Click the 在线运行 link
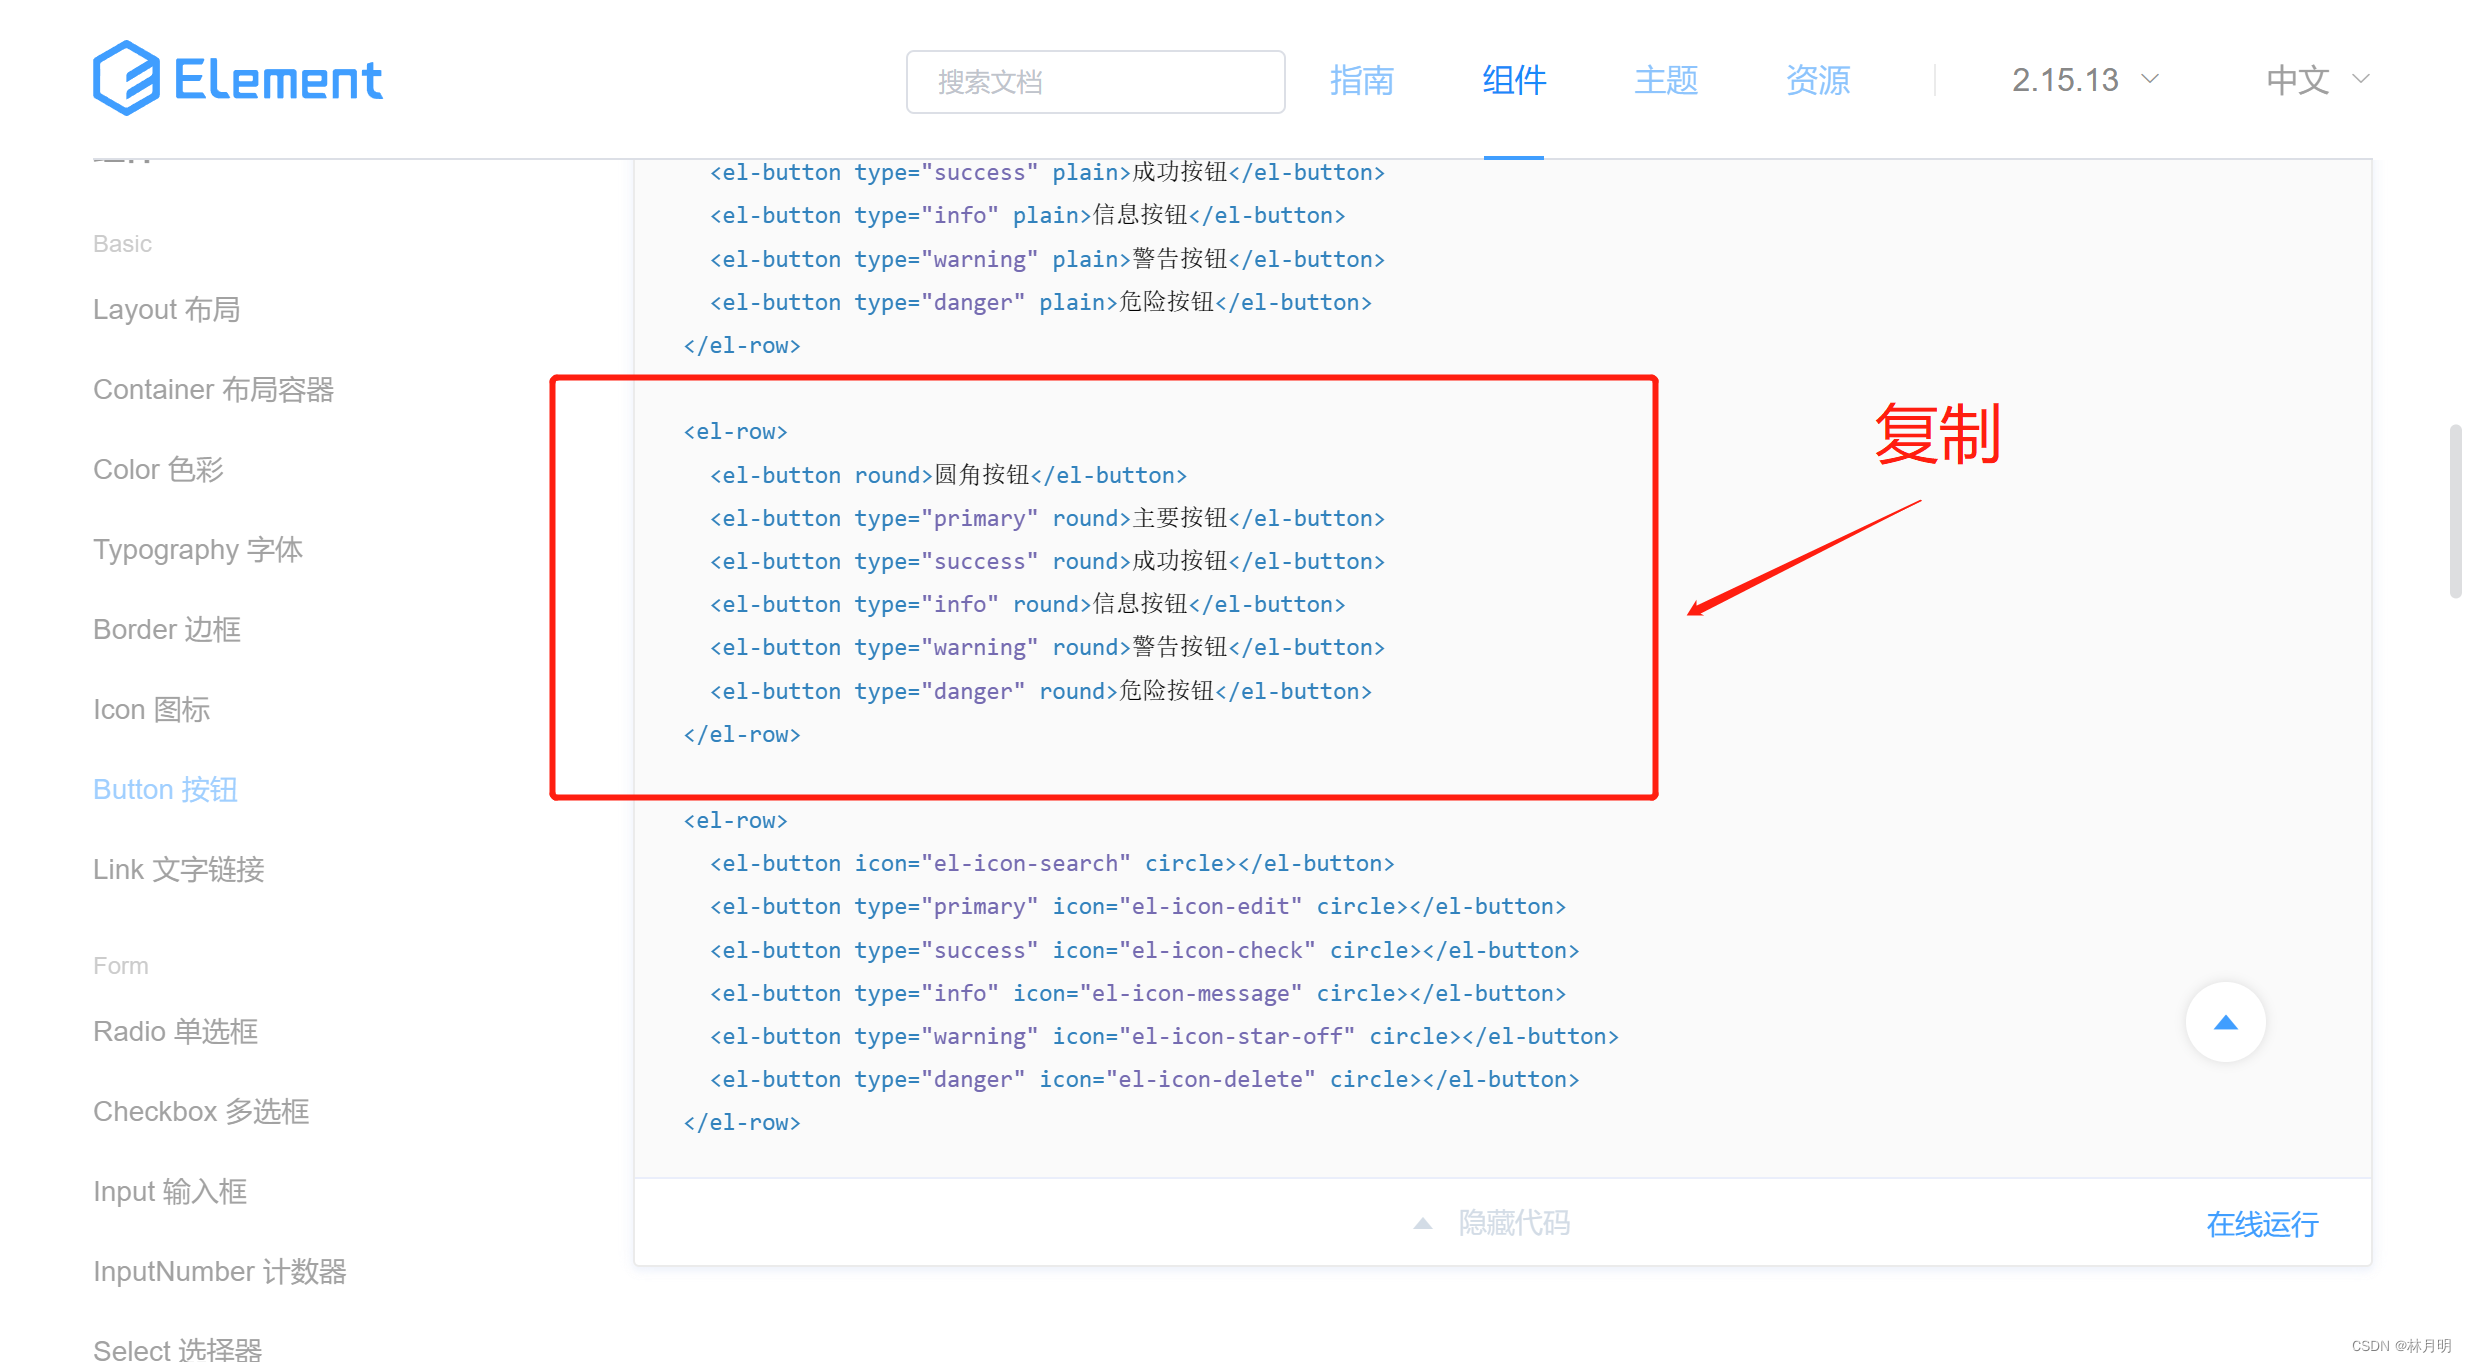 click(x=2262, y=1224)
